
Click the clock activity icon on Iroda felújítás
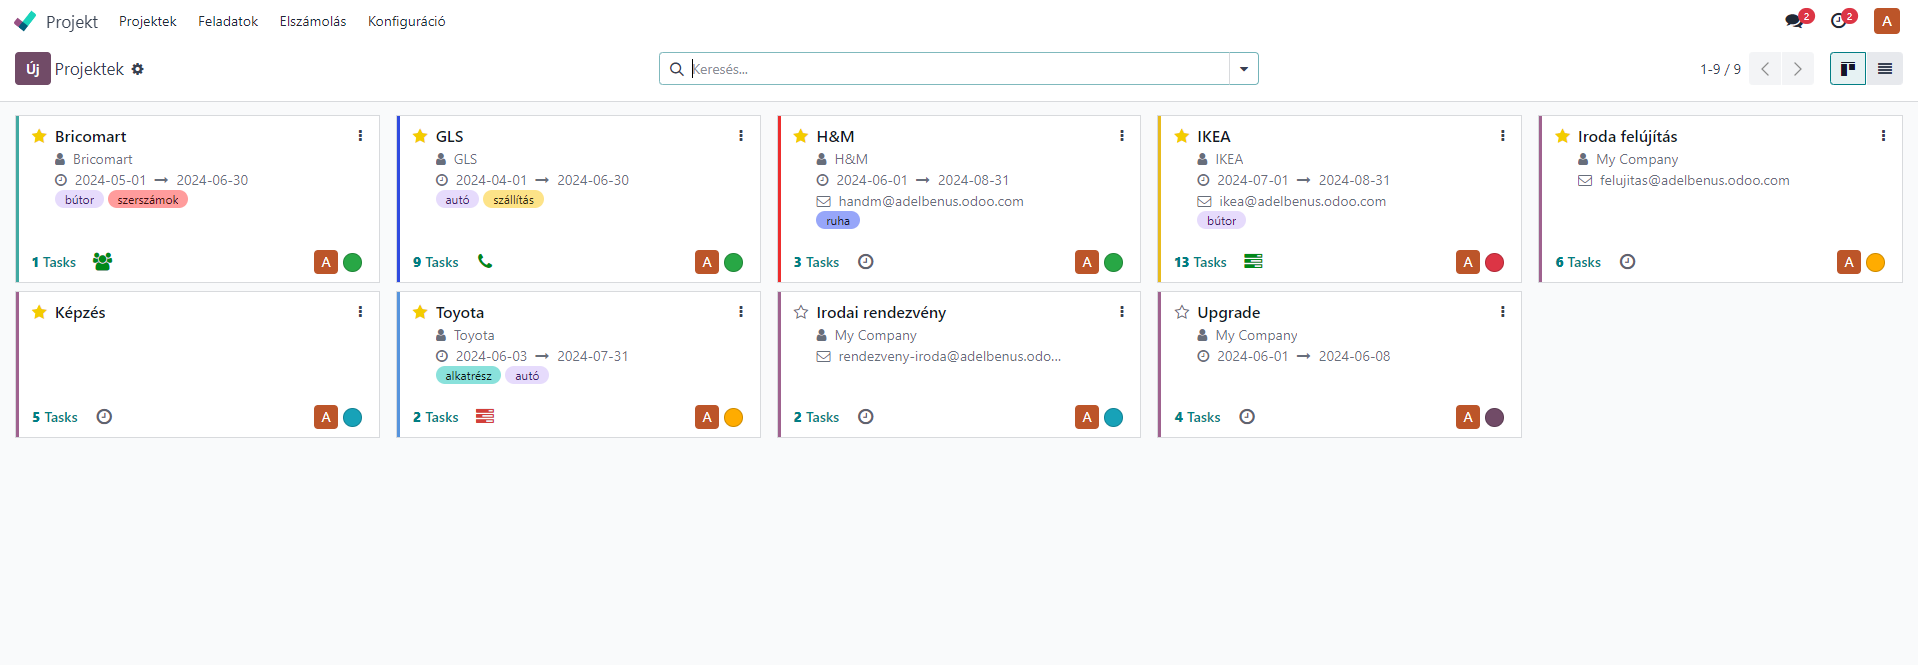(1628, 262)
